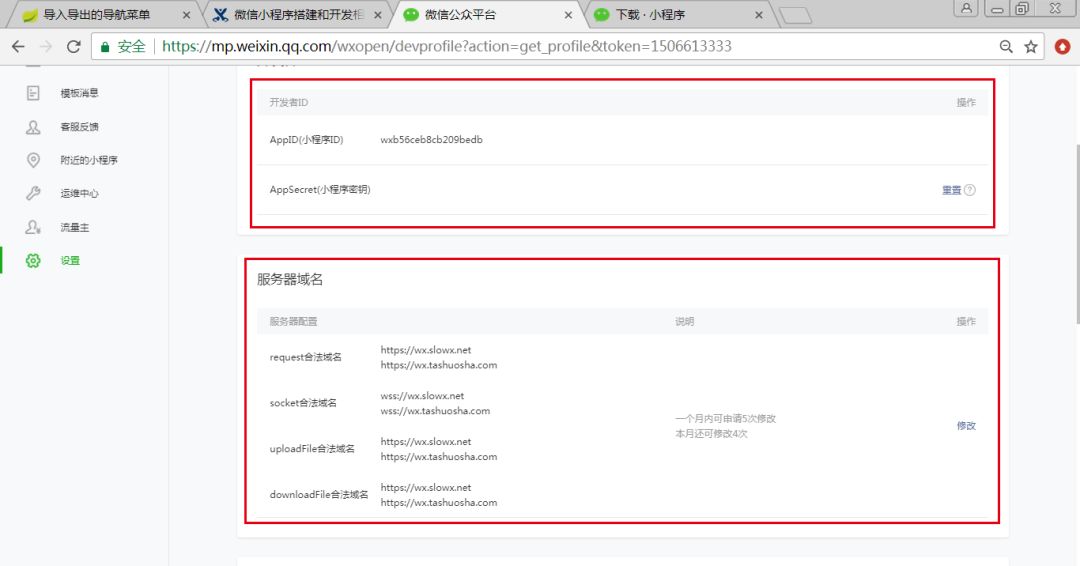Open the 运维中心 menu item
The image size is (1080, 566).
pos(79,193)
